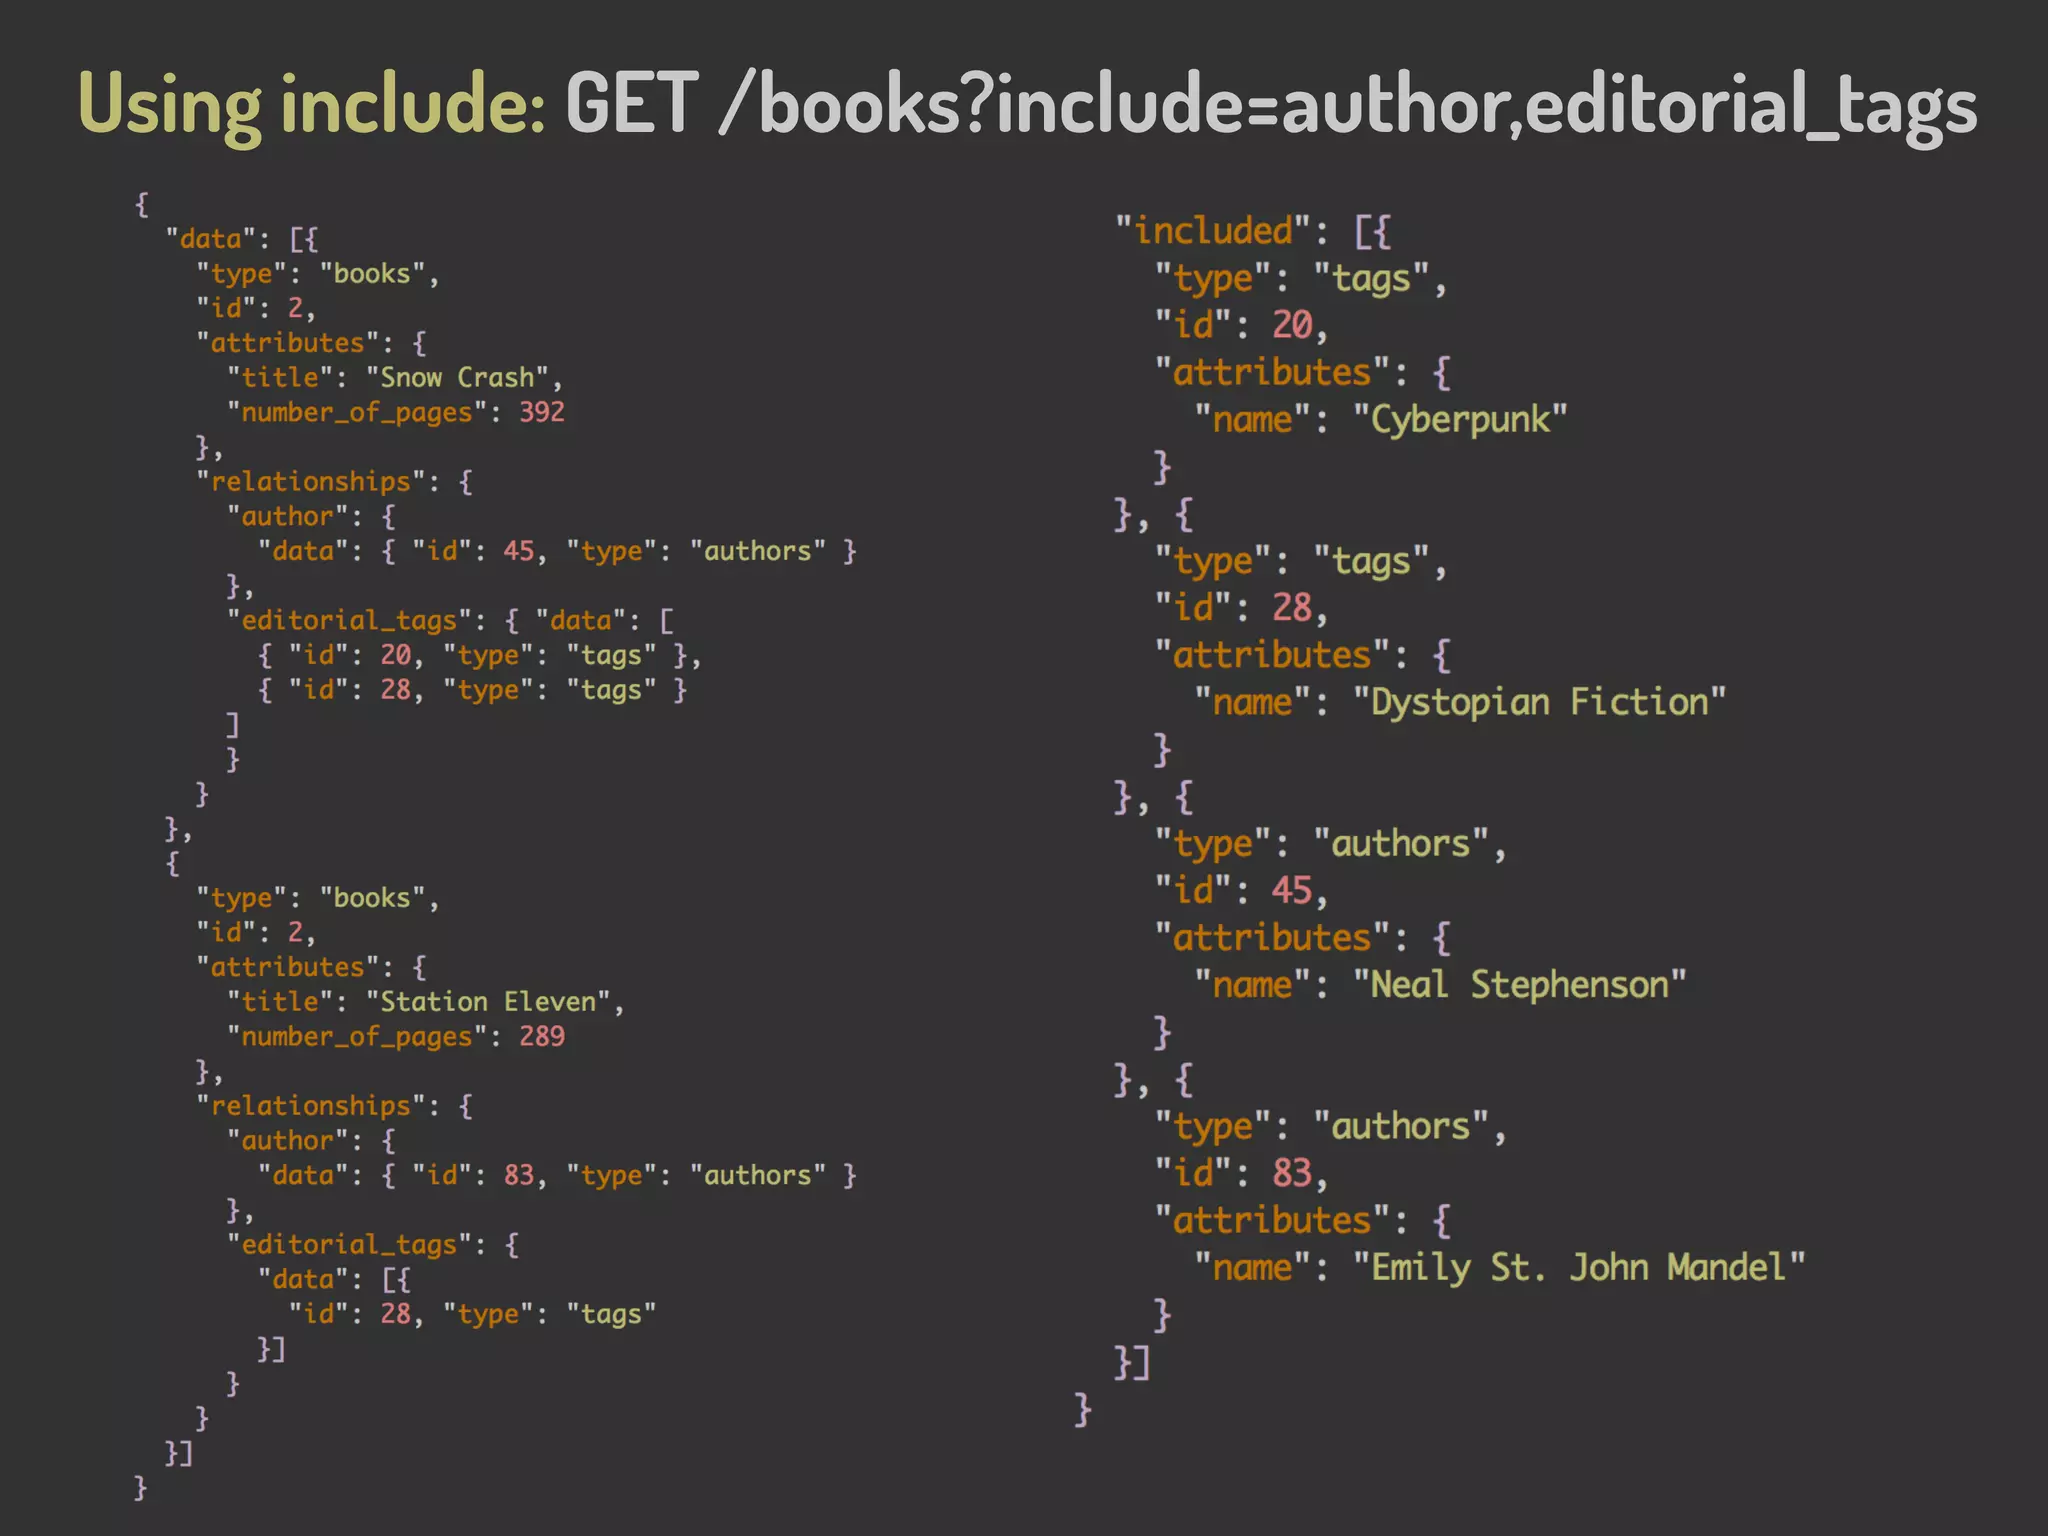Select the "title": "Snow Crash" line
2048x1536 pixels.
[395, 378]
